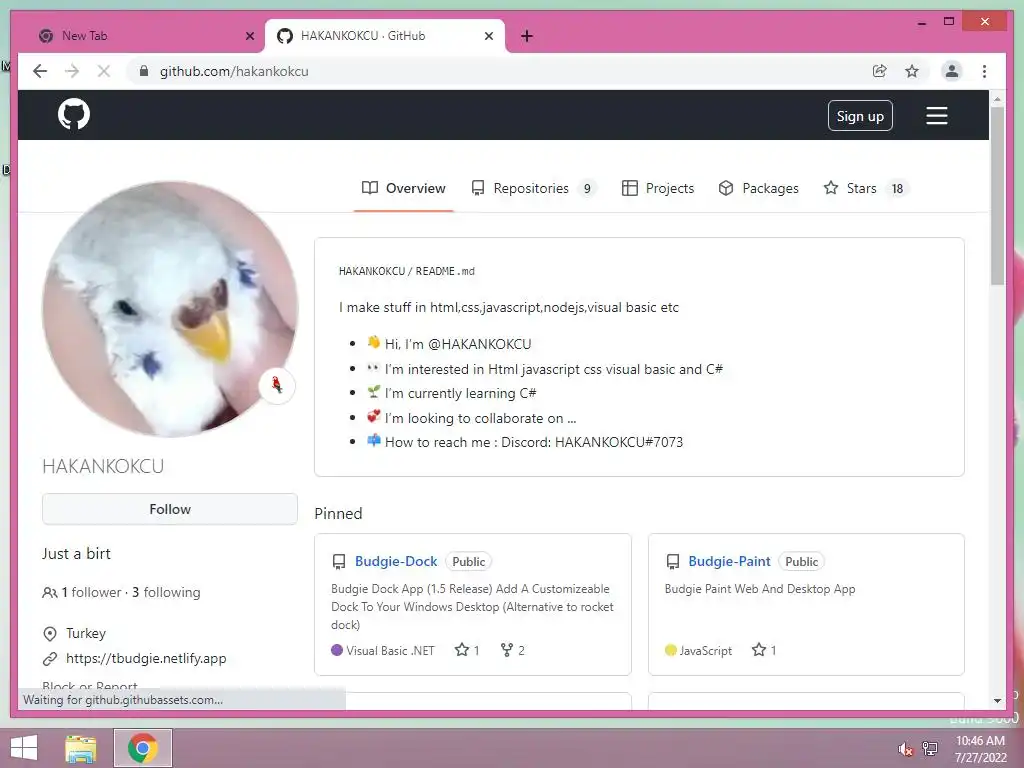Open the Projects tab

pyautogui.click(x=658, y=188)
